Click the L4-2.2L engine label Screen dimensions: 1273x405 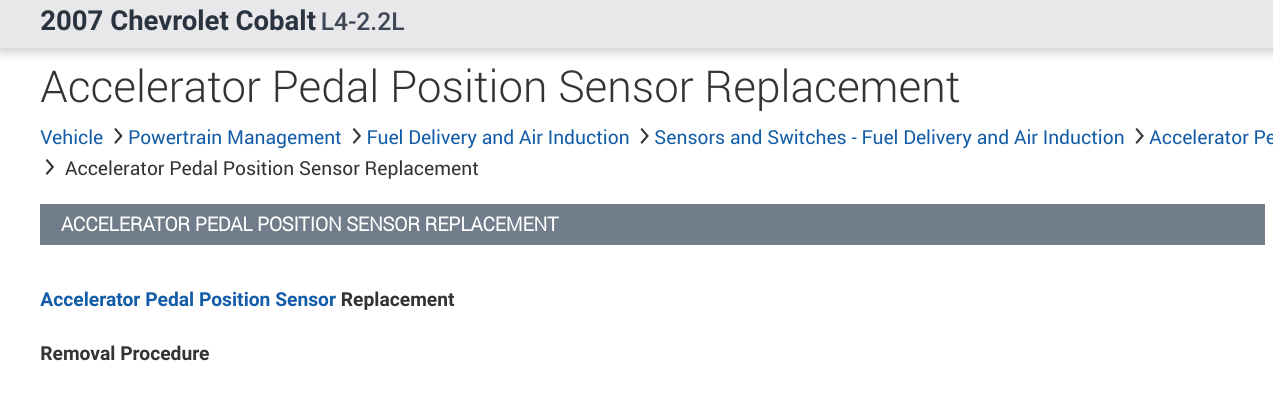click(x=363, y=23)
